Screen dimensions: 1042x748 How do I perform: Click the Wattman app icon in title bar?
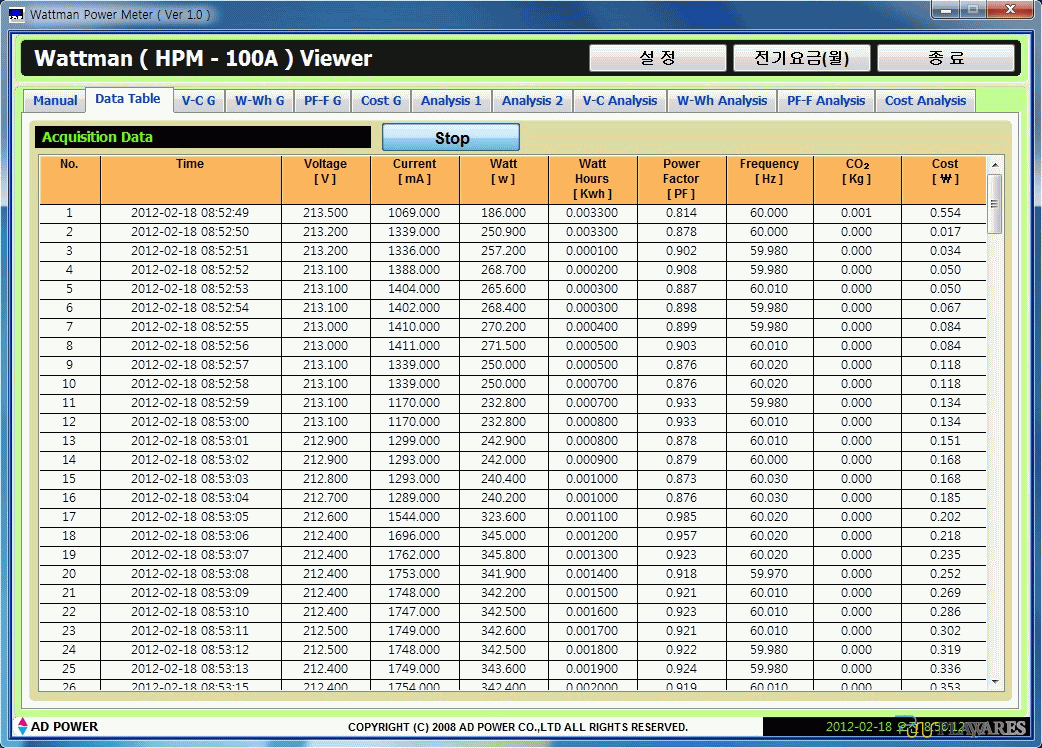pyautogui.click(x=16, y=14)
